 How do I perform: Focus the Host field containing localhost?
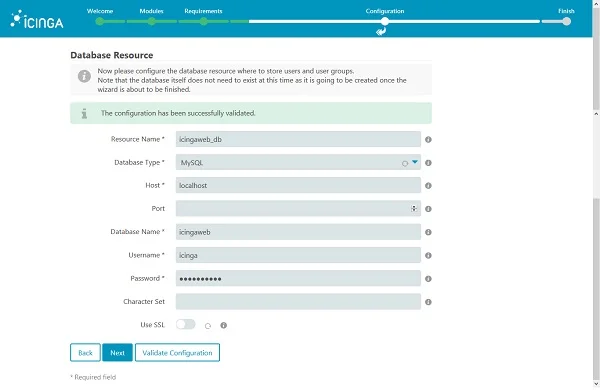point(298,185)
